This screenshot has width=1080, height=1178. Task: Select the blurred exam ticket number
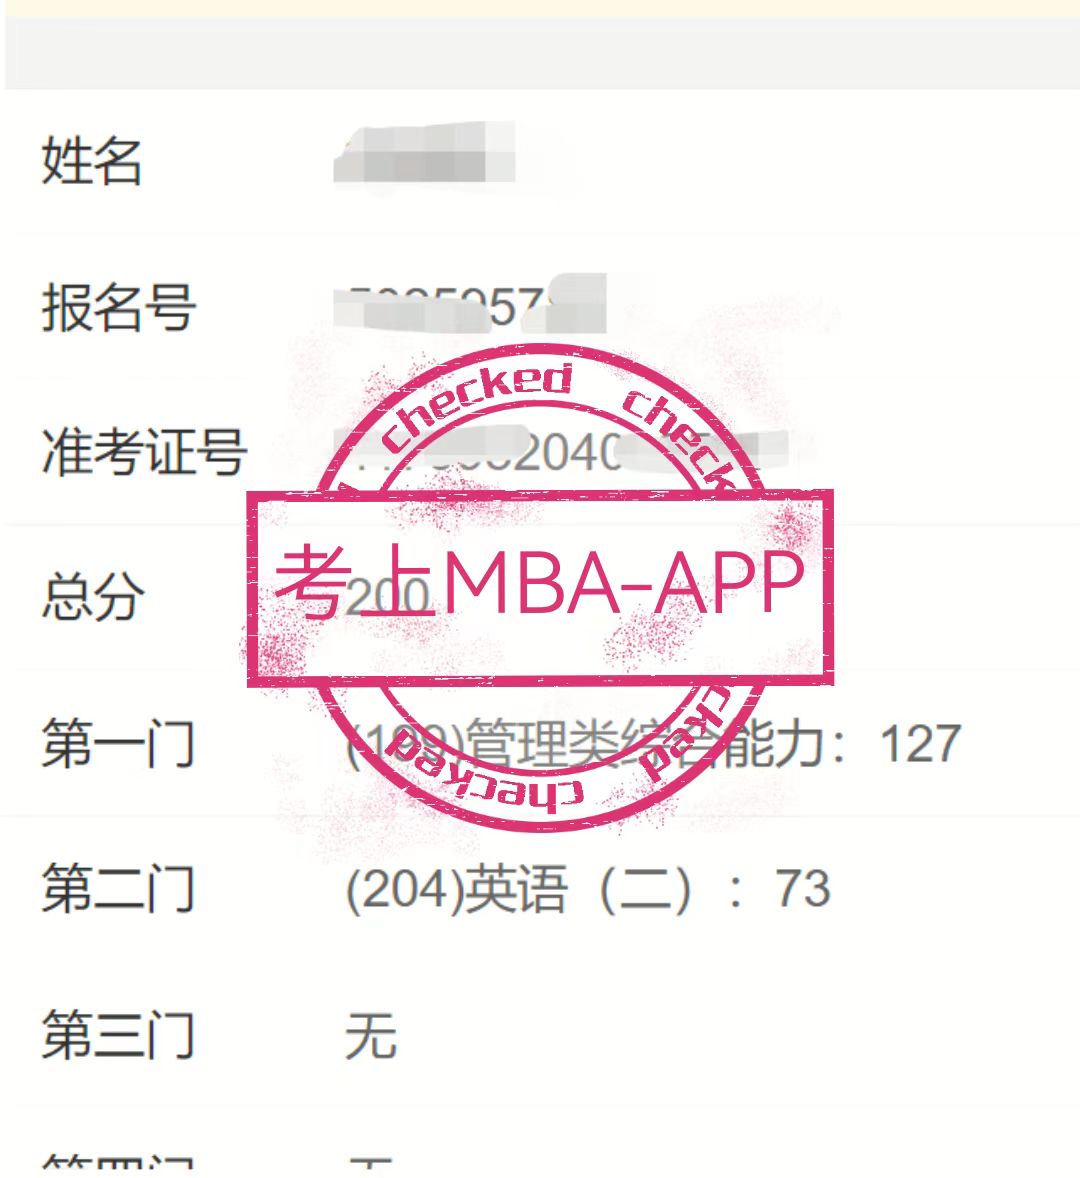[x=560, y=451]
